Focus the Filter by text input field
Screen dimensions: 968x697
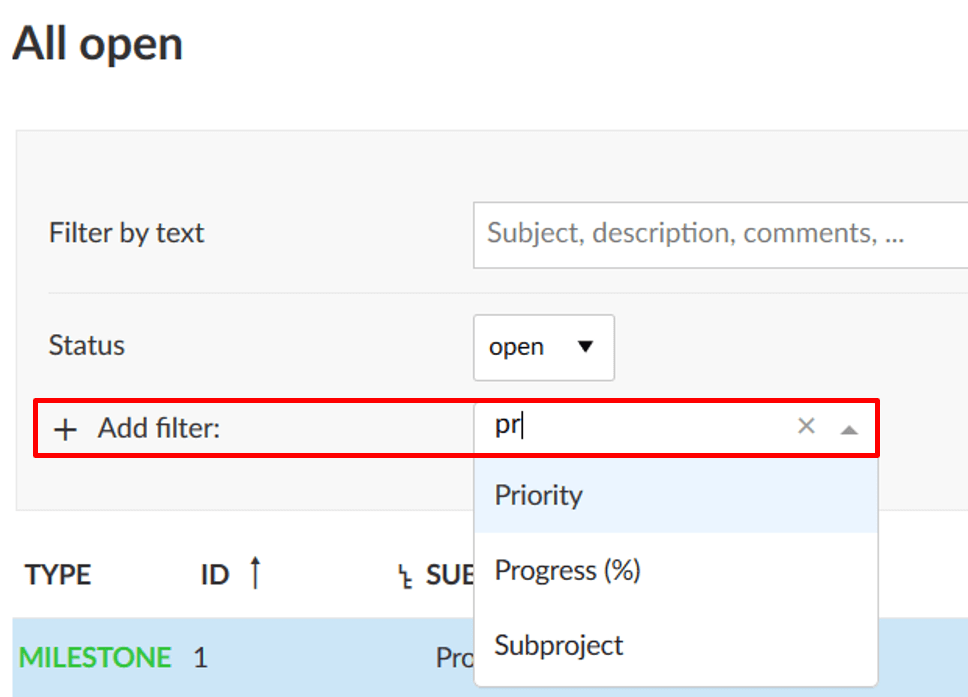point(720,234)
